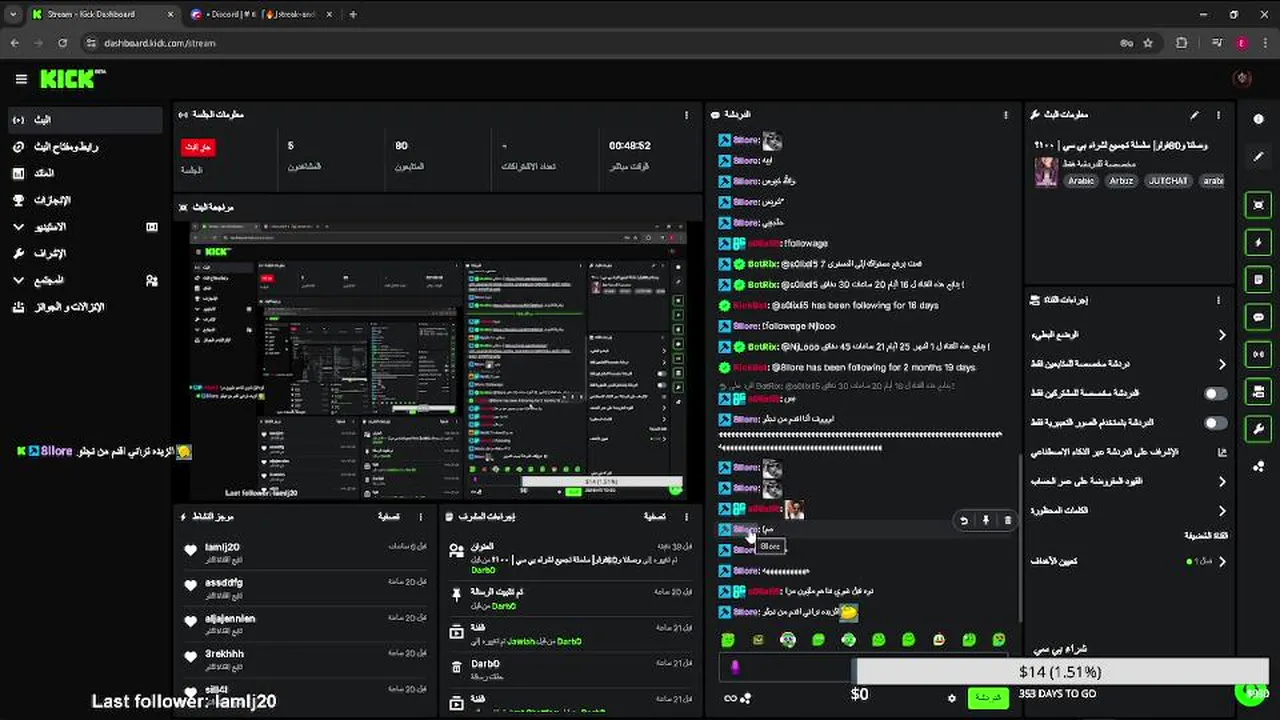The width and height of the screenshot is (1280, 720).
Task: Open three-dot menu of moderator actions panel
Action: [x=686, y=517]
